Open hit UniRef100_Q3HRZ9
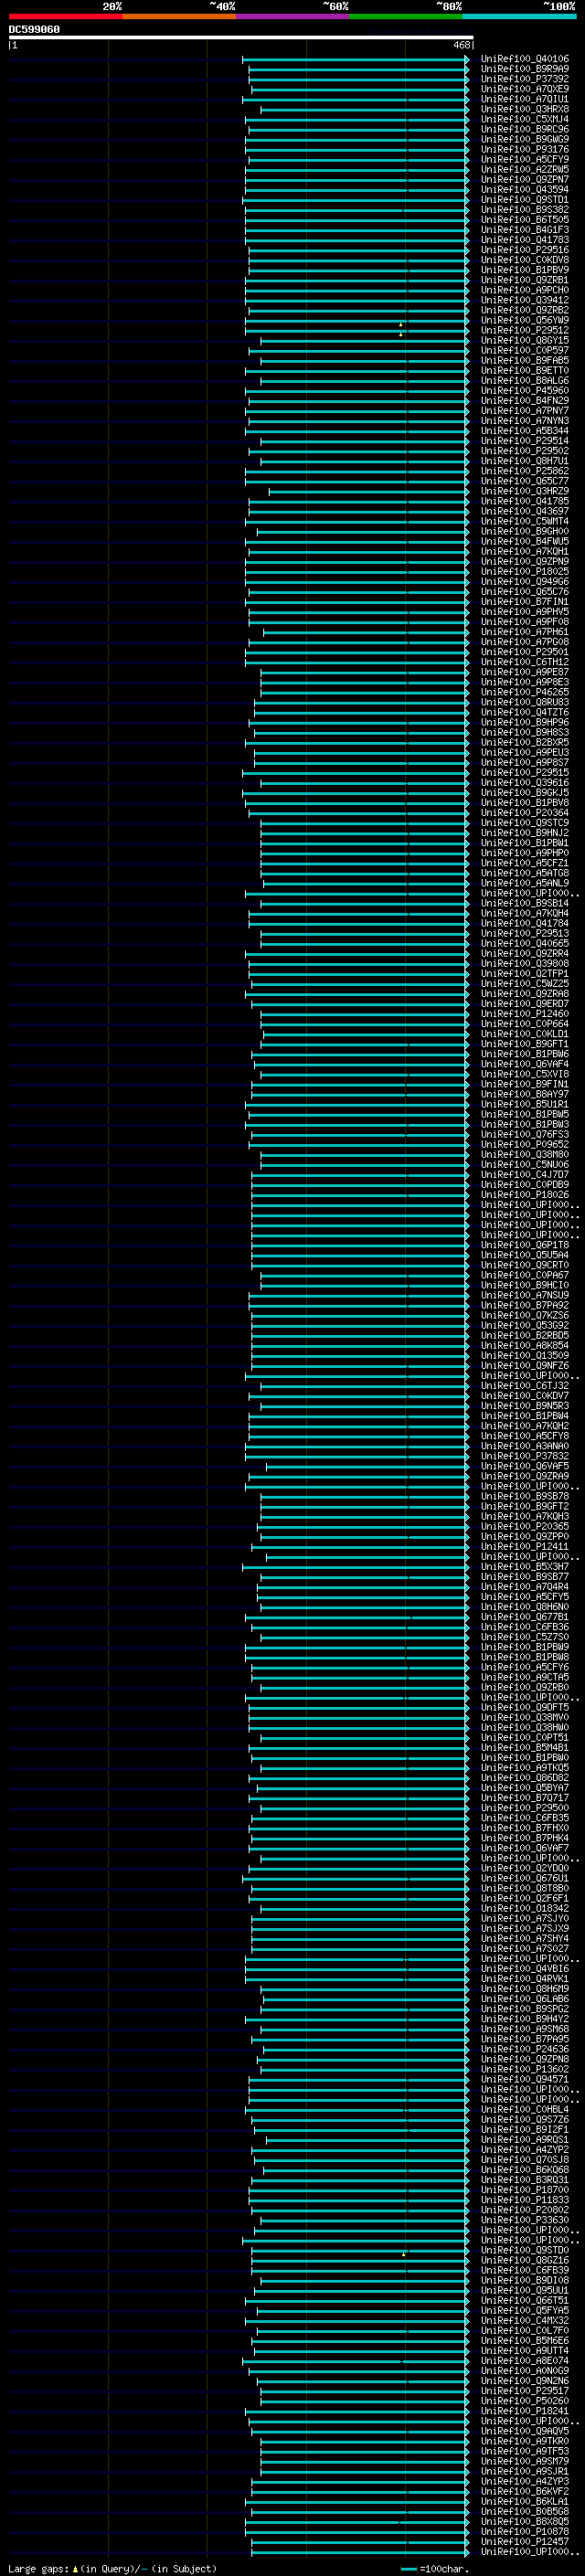Screen dimensions: 585x2576 (x=525, y=491)
